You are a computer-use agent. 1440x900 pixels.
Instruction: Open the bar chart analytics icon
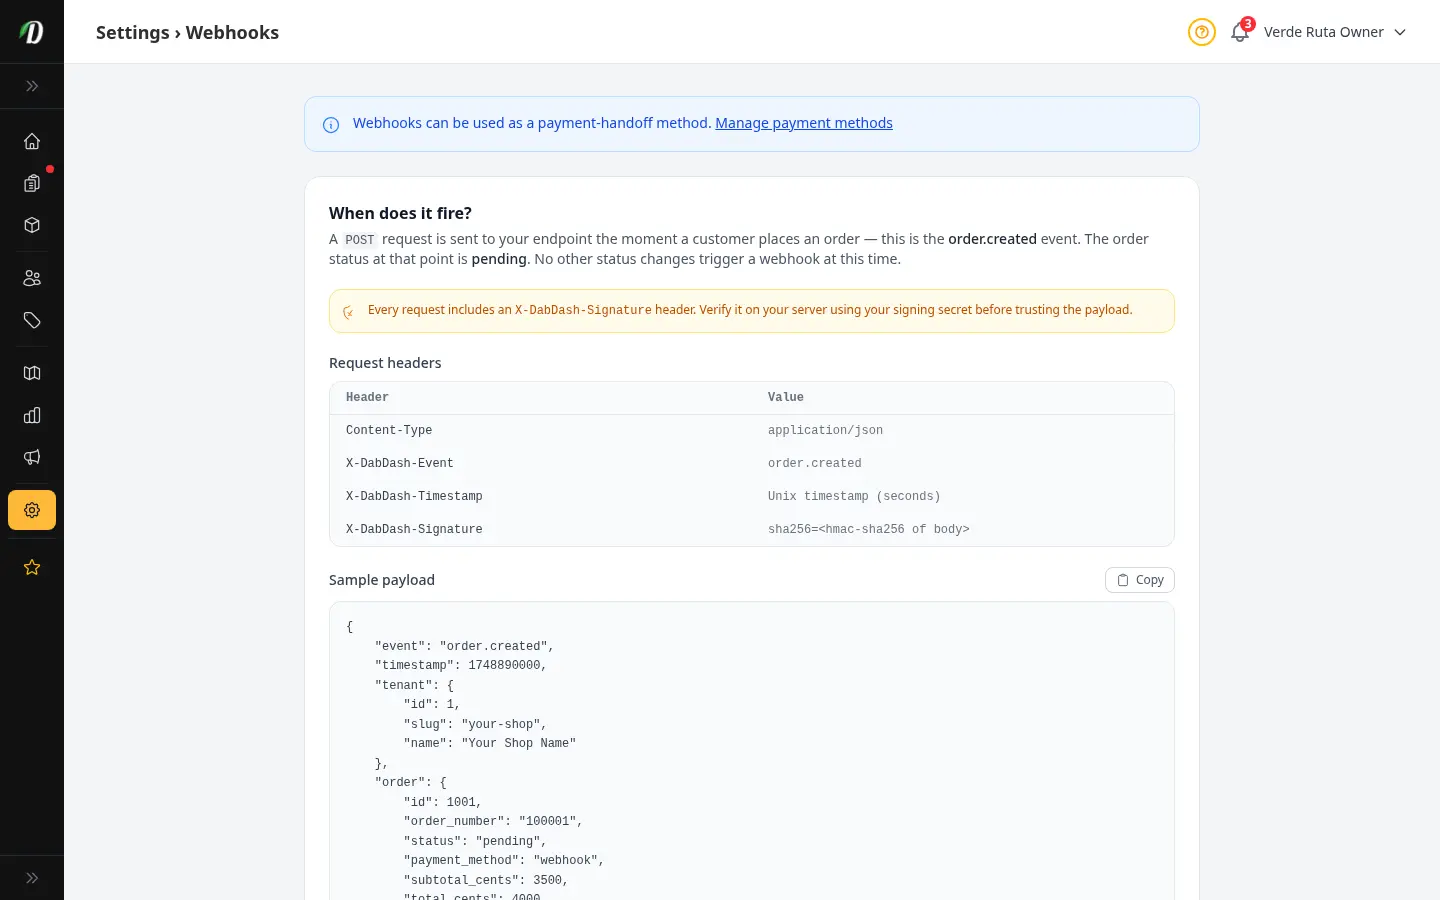pos(32,415)
